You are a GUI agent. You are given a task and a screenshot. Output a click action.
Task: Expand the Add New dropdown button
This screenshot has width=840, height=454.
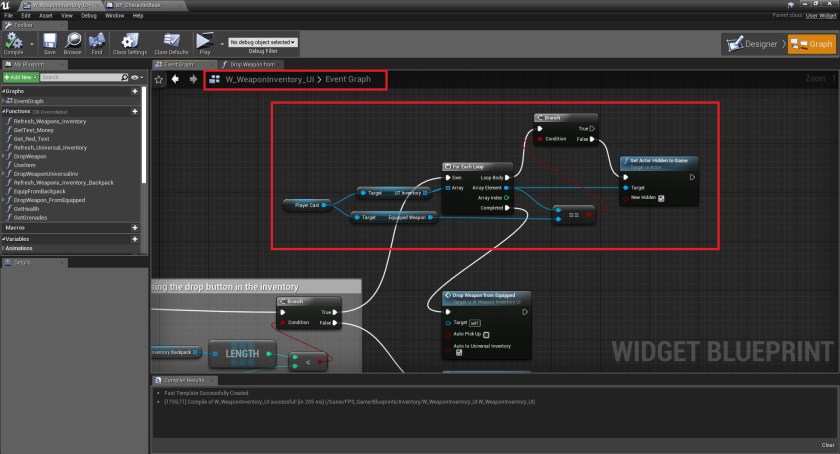coord(21,77)
